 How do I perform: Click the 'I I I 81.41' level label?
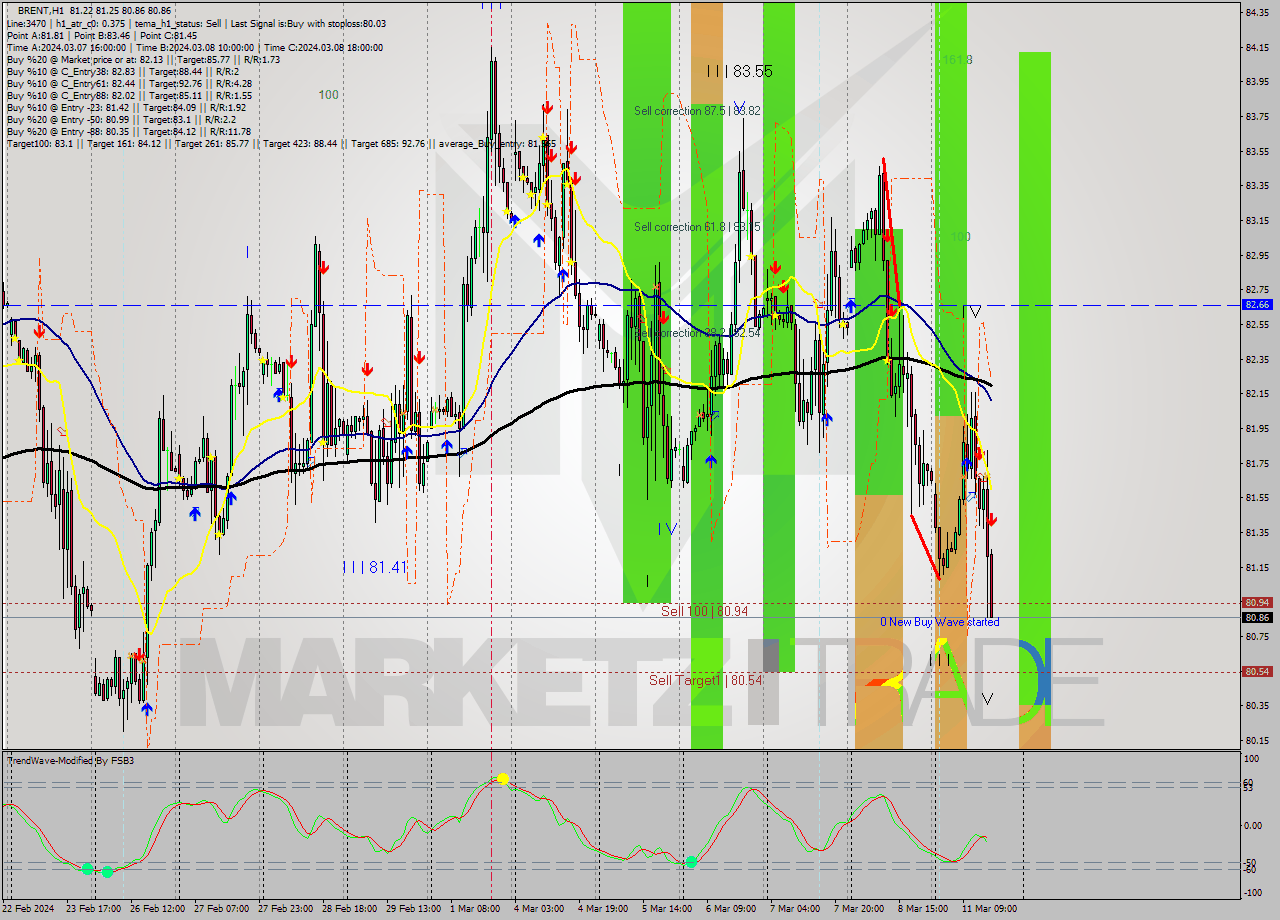(374, 567)
